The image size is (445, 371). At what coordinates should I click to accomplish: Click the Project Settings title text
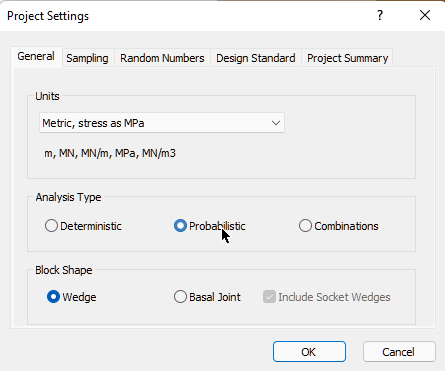pyautogui.click(x=48, y=16)
